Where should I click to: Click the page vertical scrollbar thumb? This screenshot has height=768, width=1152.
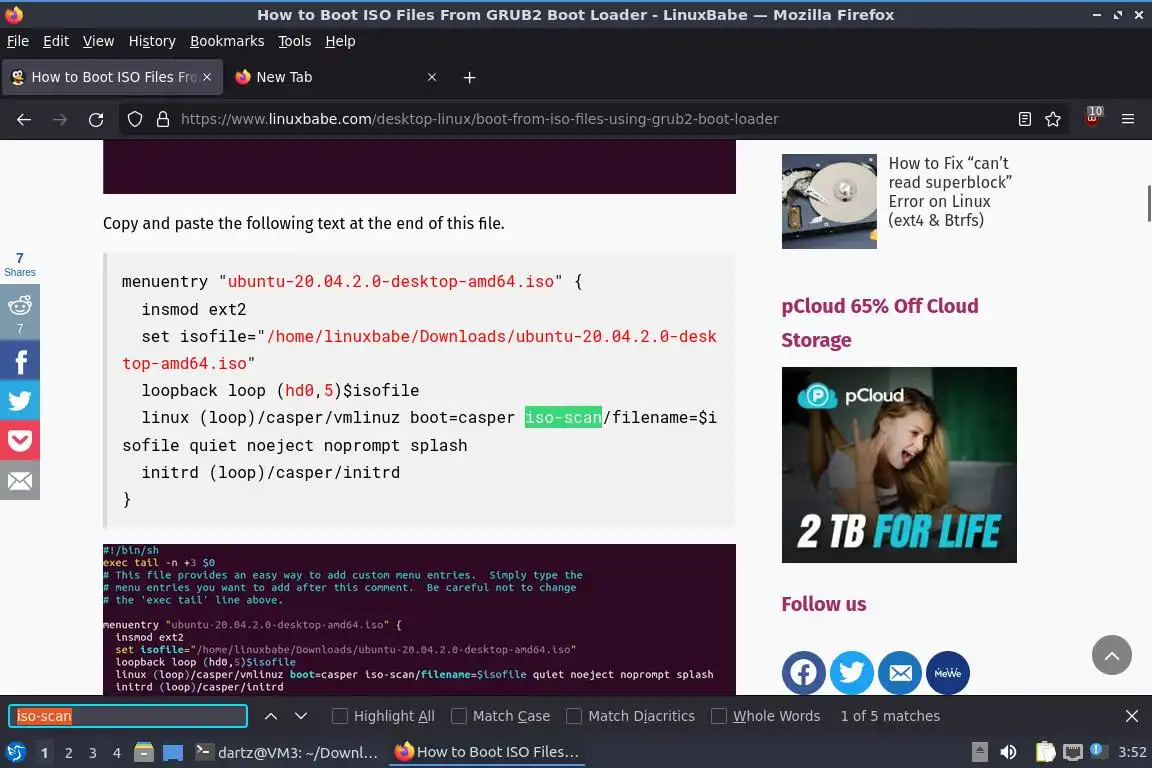(x=1148, y=204)
